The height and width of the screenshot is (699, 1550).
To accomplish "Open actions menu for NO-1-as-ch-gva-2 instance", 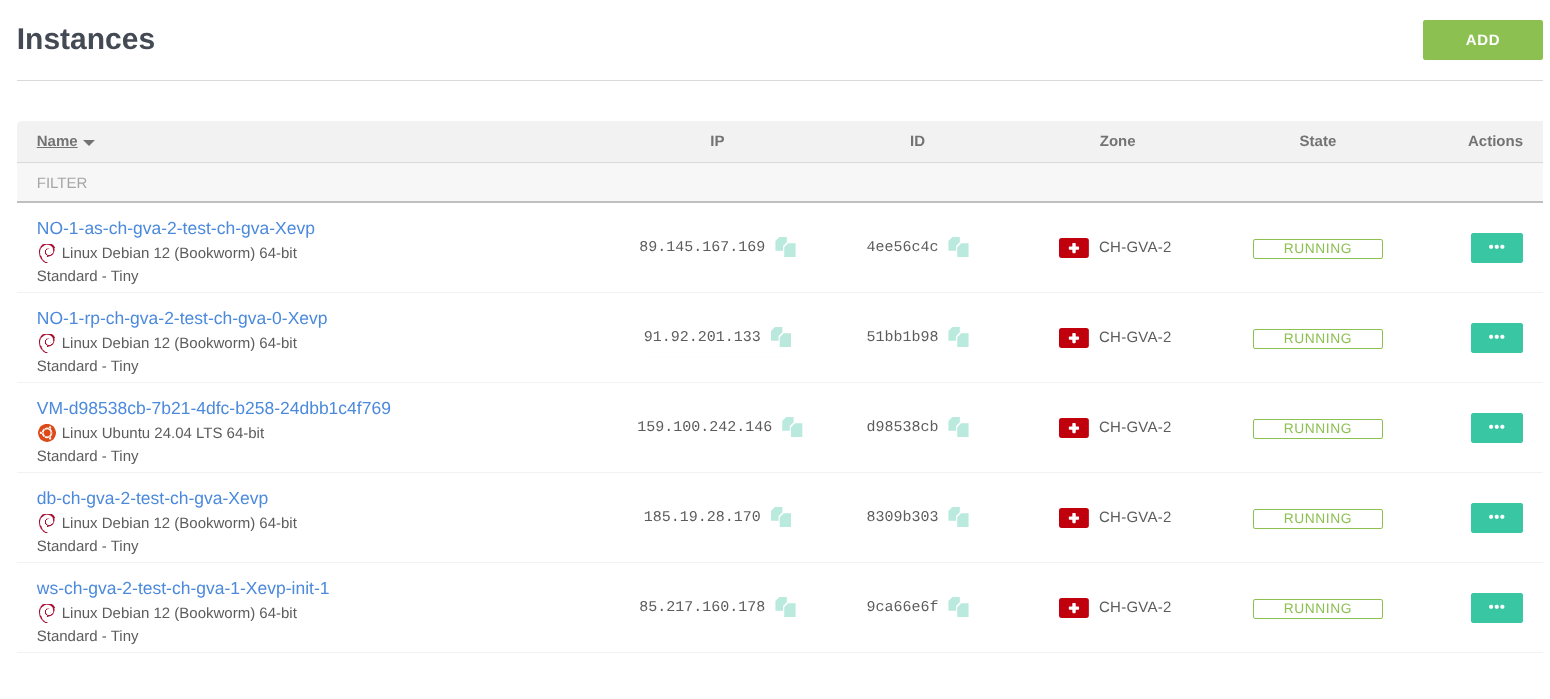I will [x=1496, y=248].
